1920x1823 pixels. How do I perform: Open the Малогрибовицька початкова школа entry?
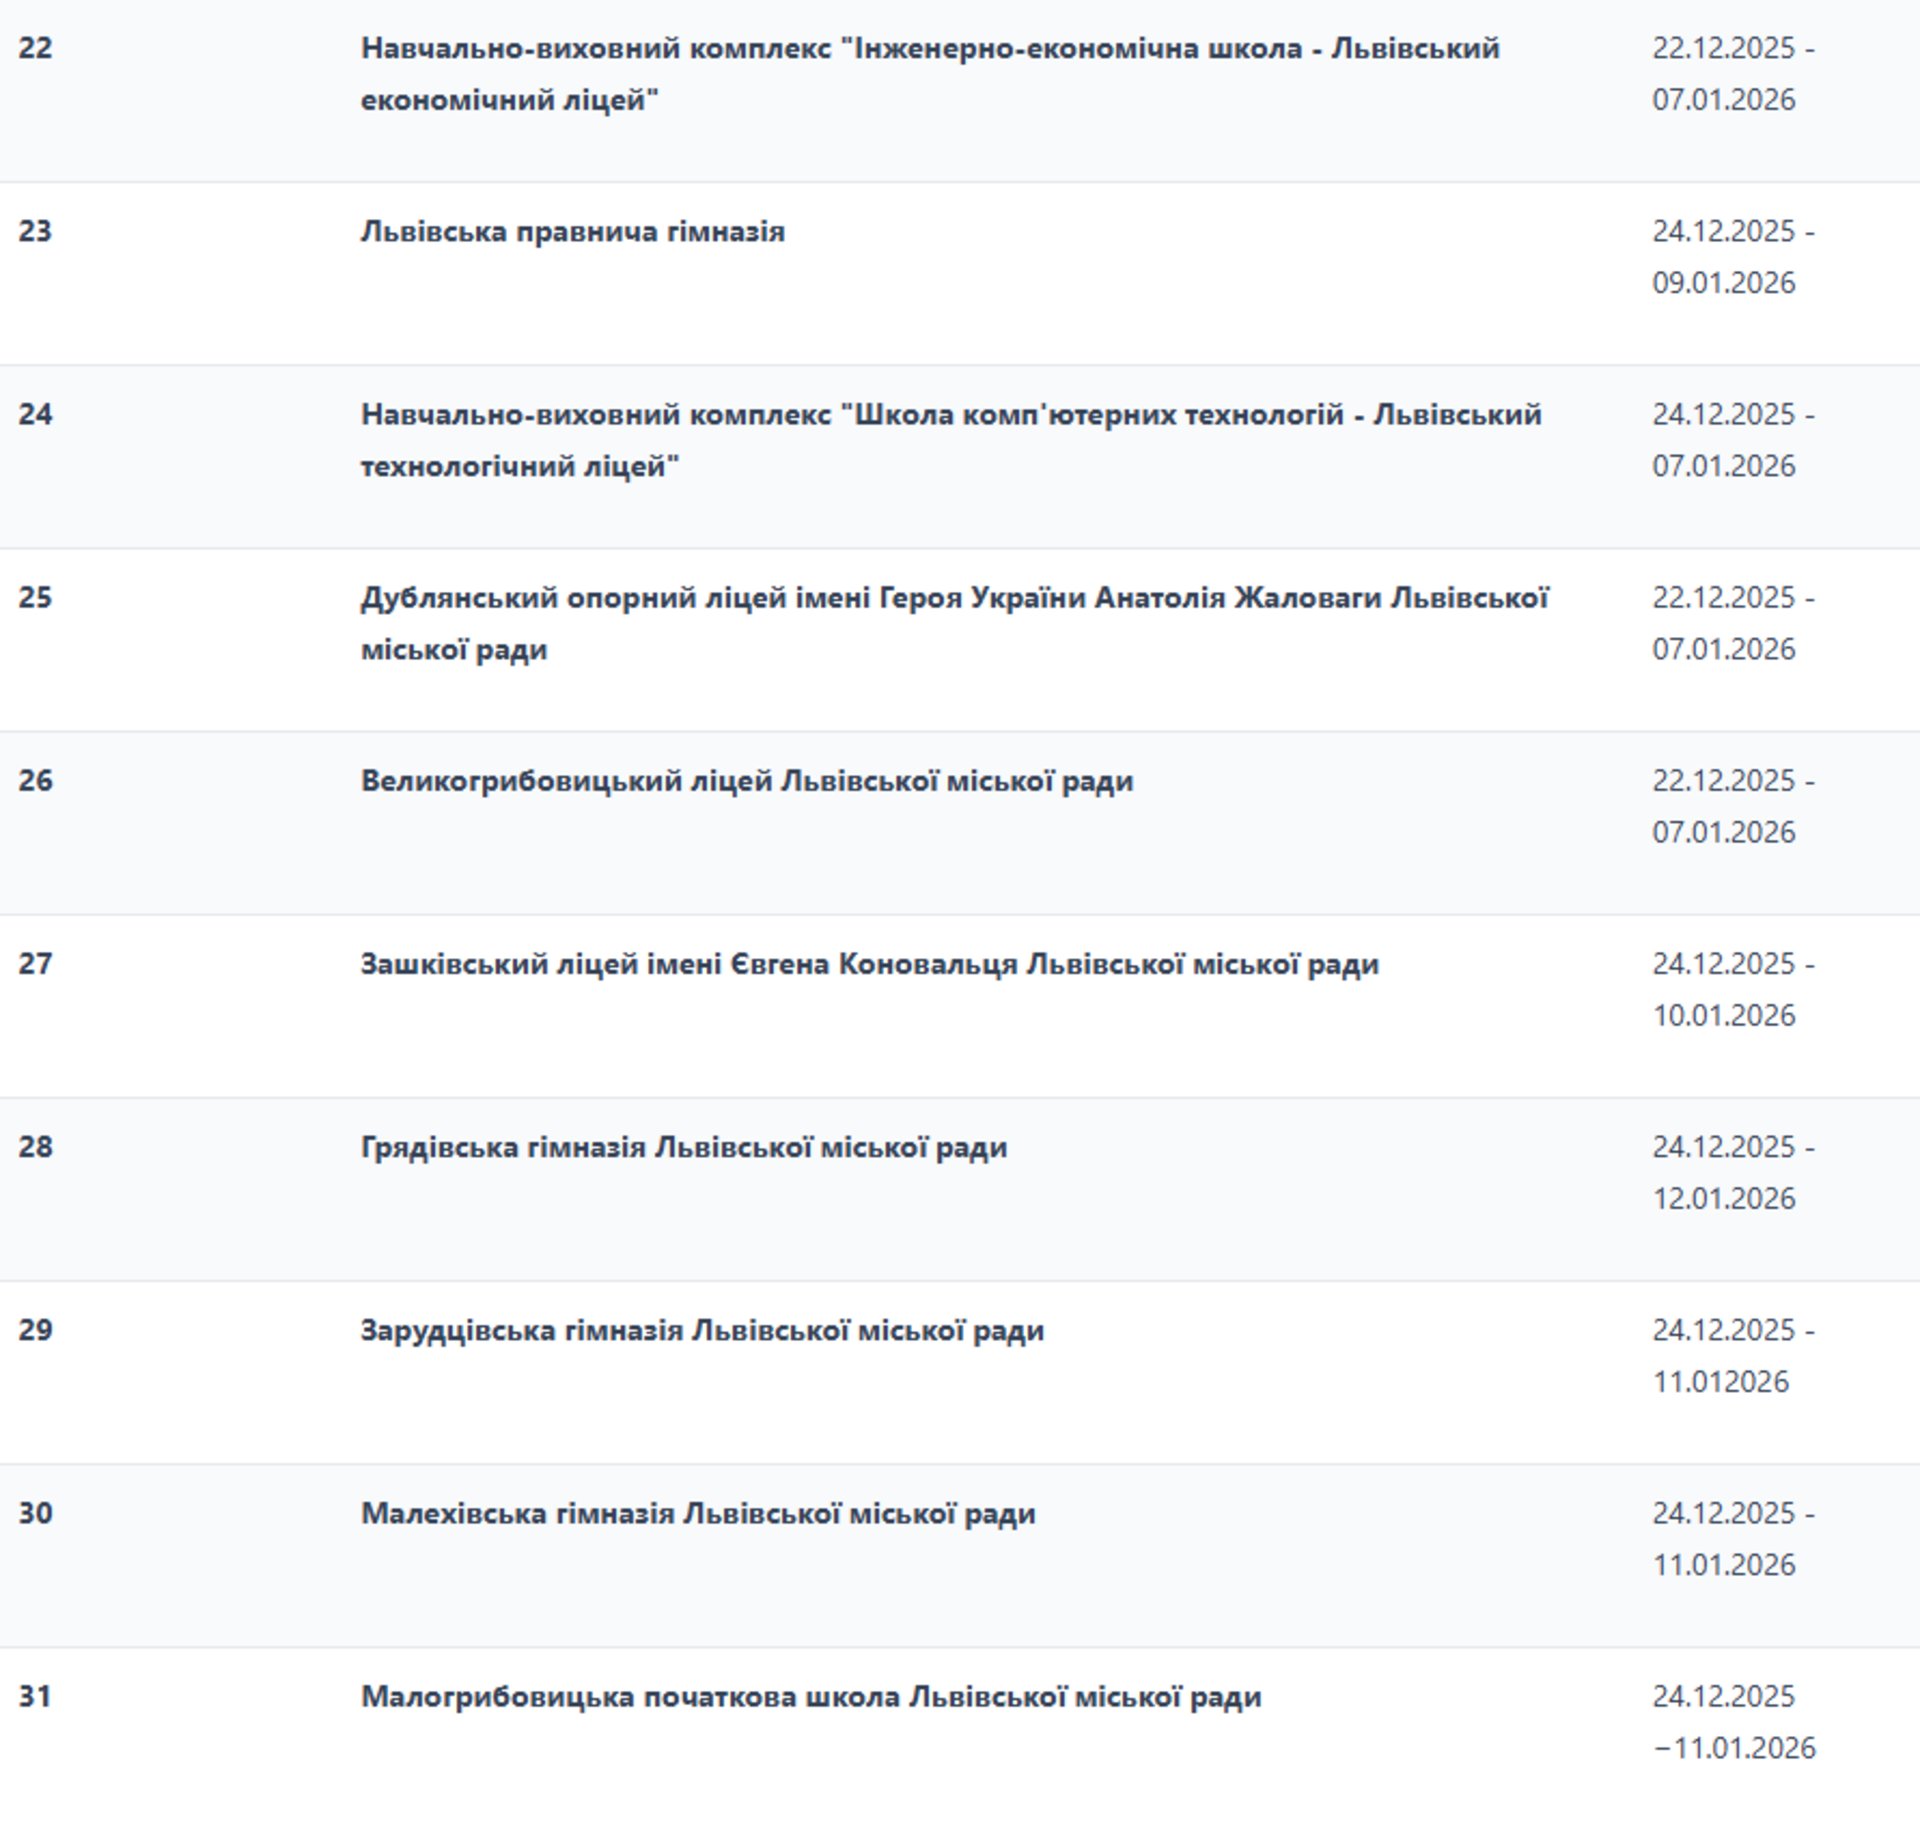(x=810, y=1696)
